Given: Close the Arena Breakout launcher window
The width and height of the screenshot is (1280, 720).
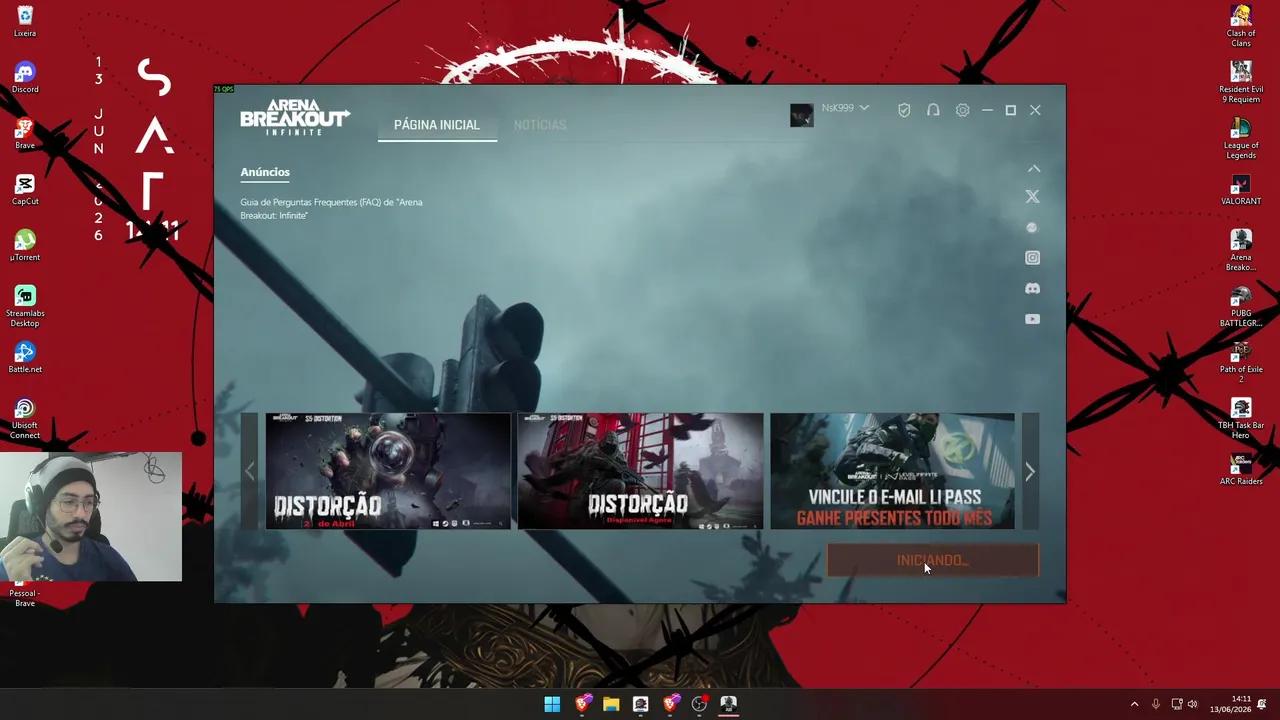Looking at the screenshot, I should coord(1035,110).
